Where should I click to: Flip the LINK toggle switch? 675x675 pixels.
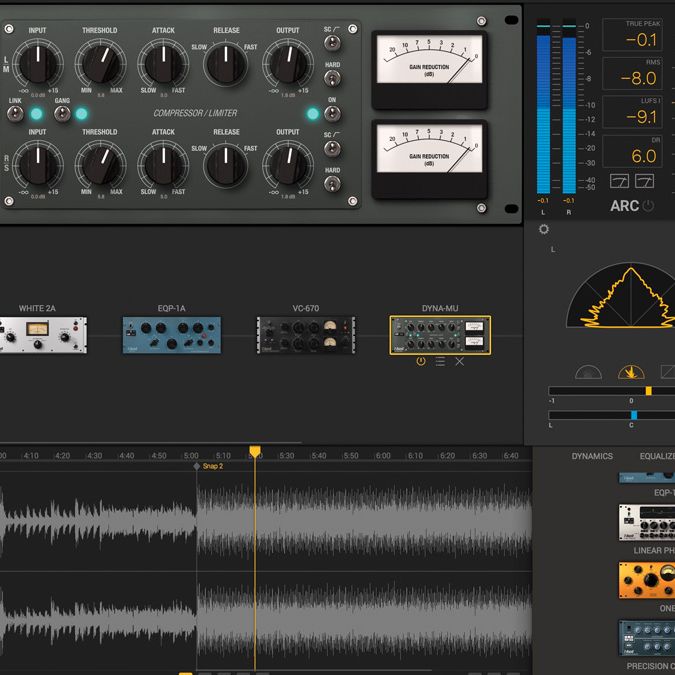click(15, 114)
